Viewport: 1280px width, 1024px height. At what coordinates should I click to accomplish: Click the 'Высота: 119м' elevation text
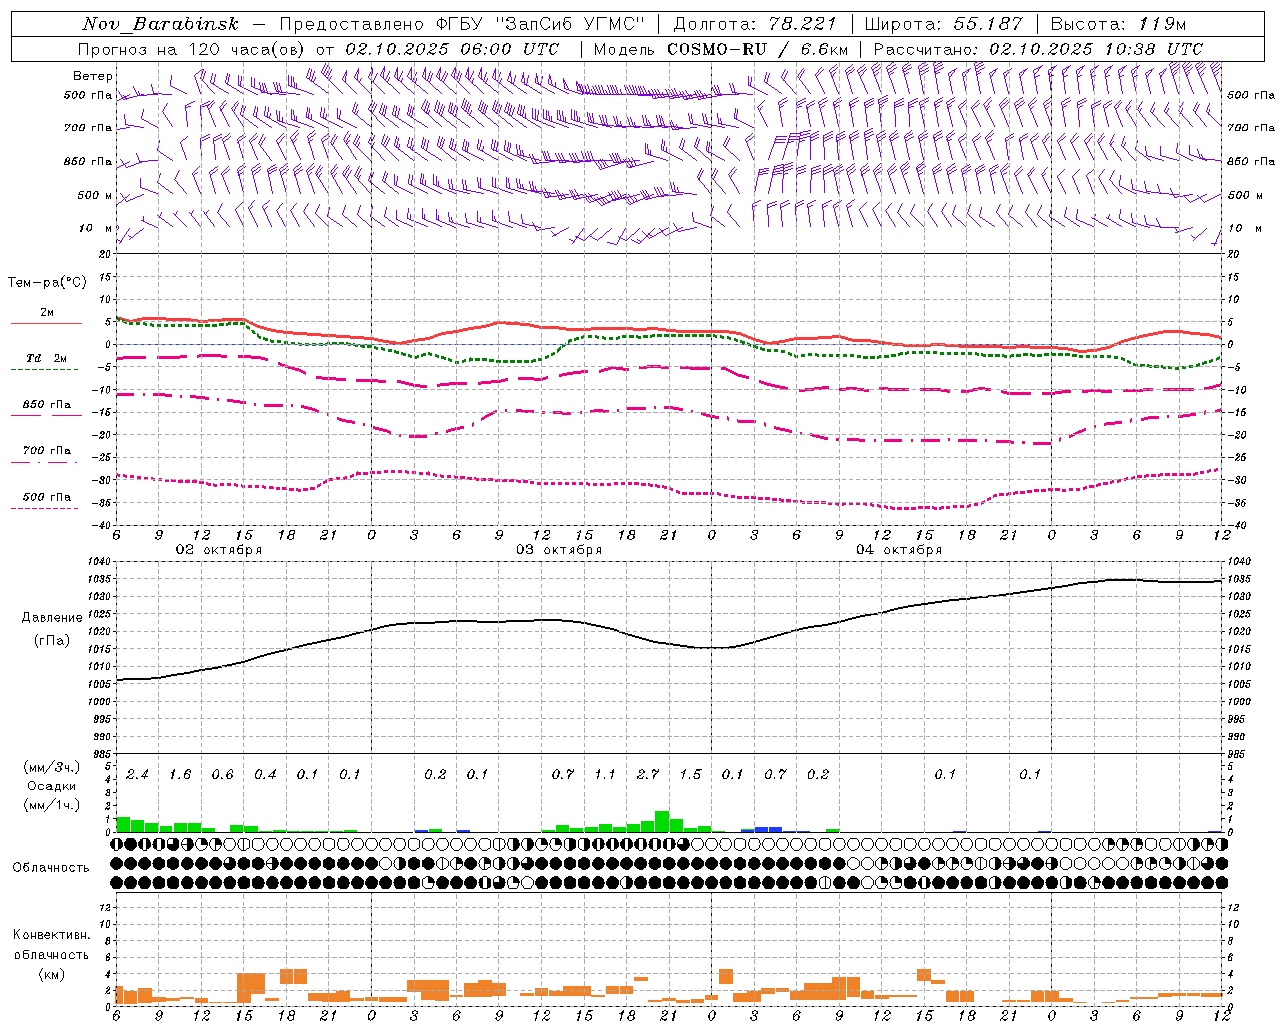click(1118, 24)
